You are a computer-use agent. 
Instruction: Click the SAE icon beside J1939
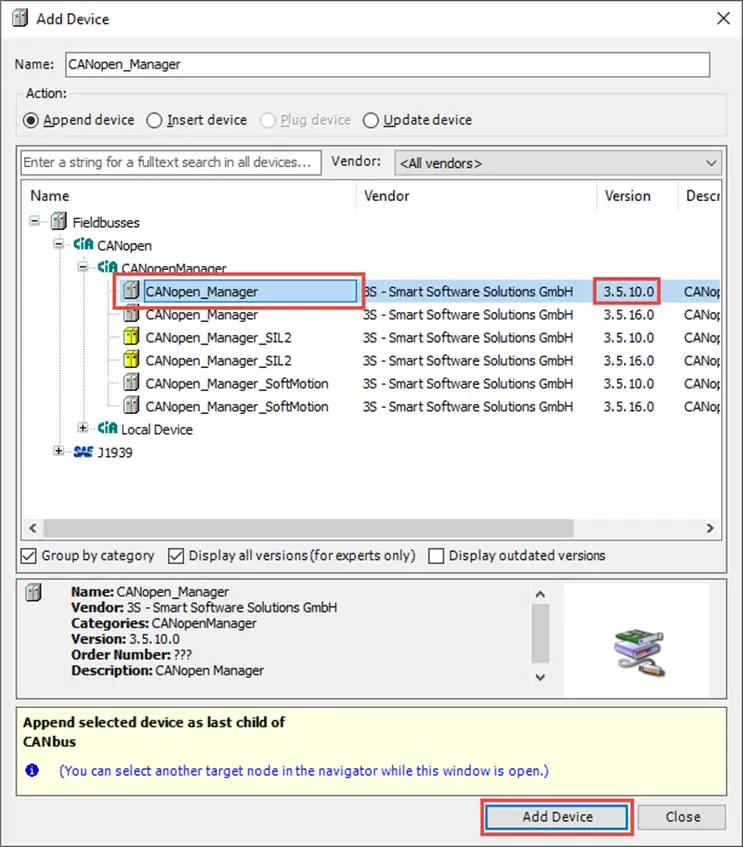(x=83, y=452)
